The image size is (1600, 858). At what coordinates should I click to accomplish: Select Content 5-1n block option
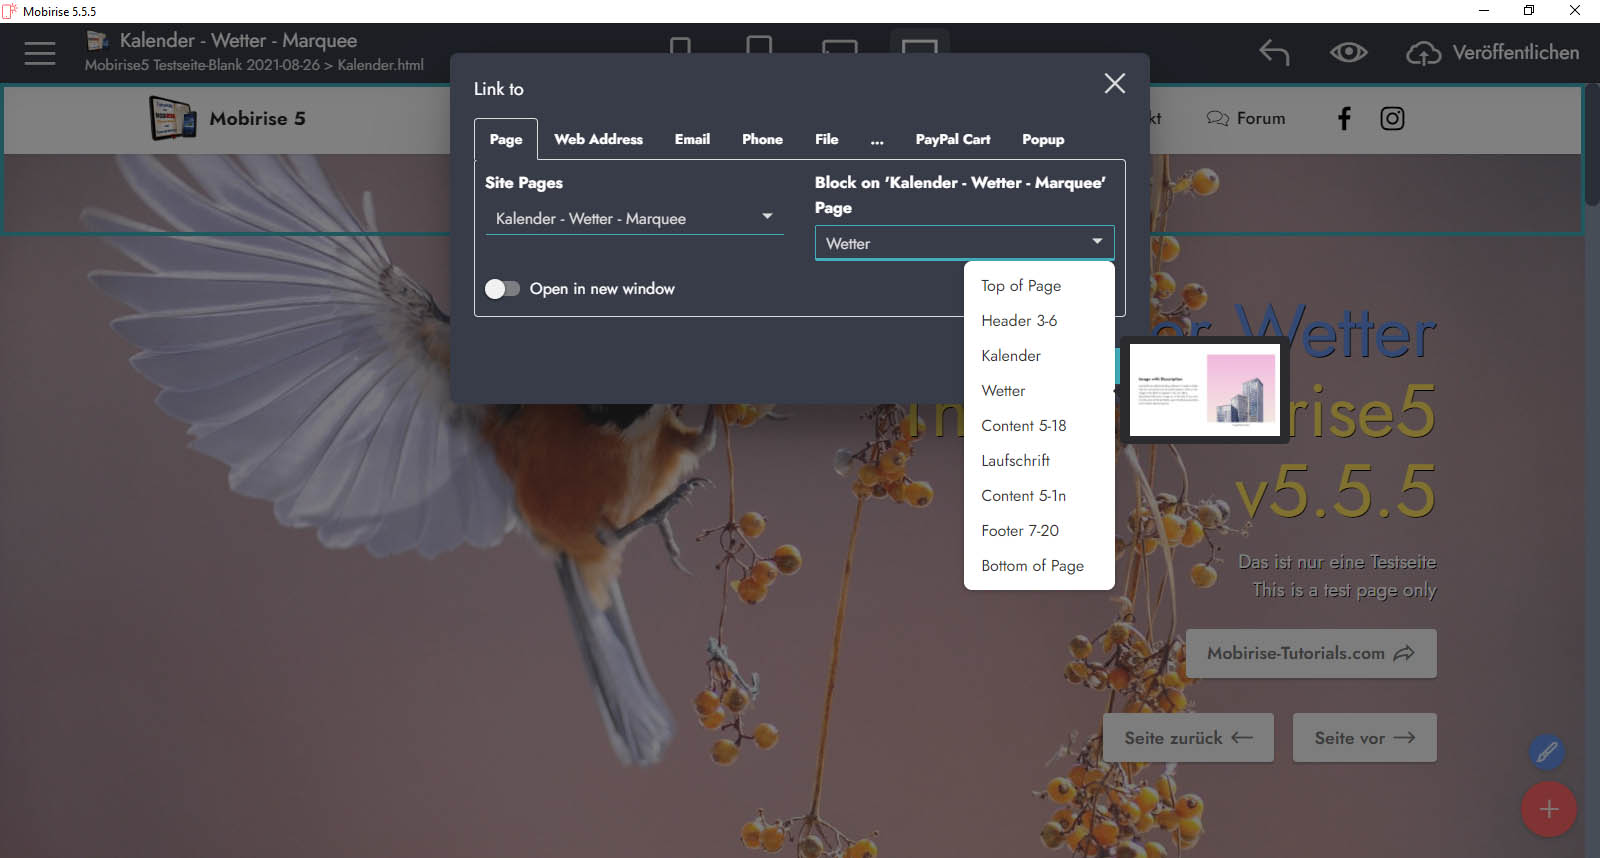[1039, 496]
